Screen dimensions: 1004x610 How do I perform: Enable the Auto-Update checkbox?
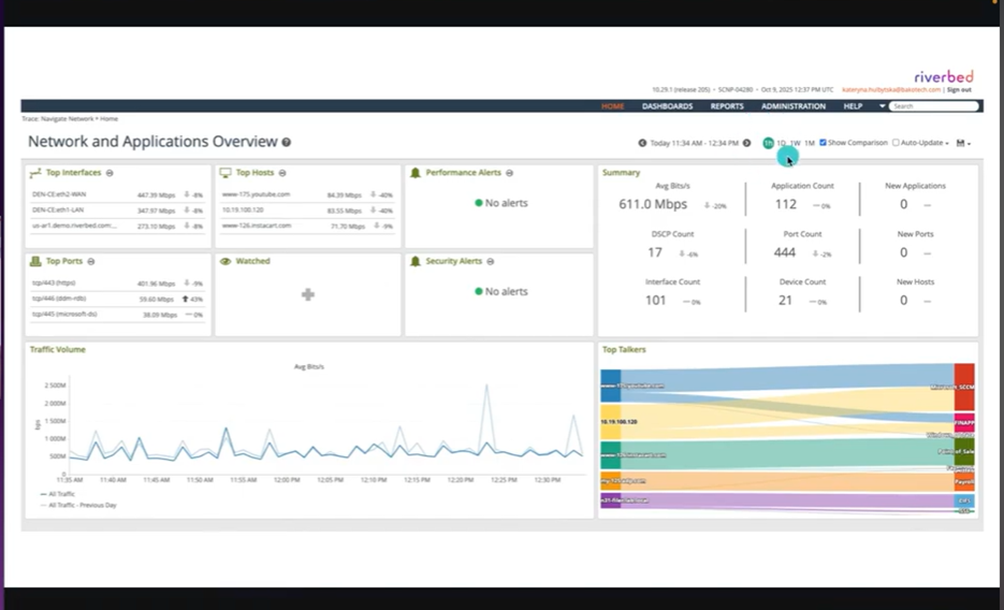click(x=896, y=143)
